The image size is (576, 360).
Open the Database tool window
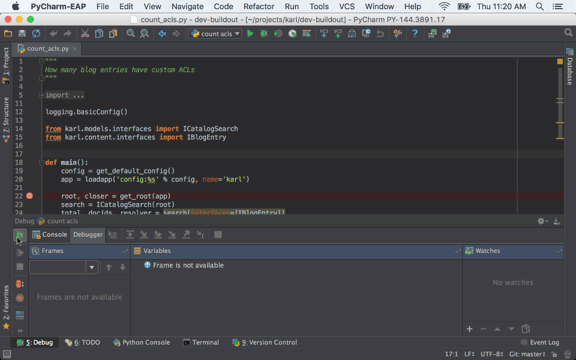[570, 66]
